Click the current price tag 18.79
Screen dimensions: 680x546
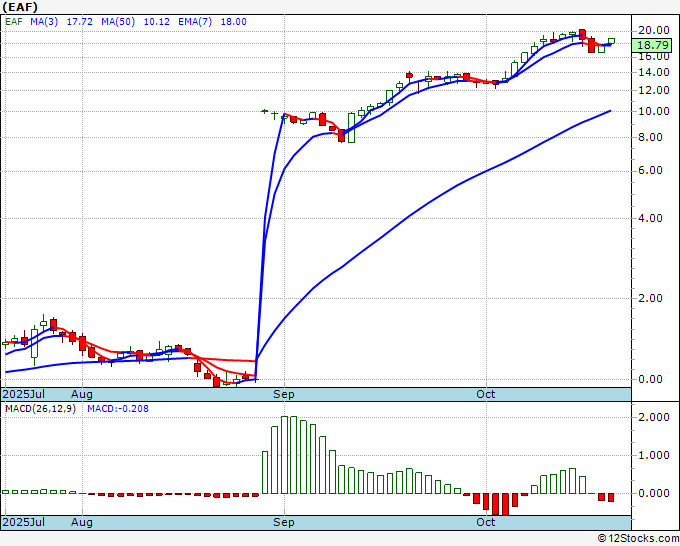click(652, 45)
